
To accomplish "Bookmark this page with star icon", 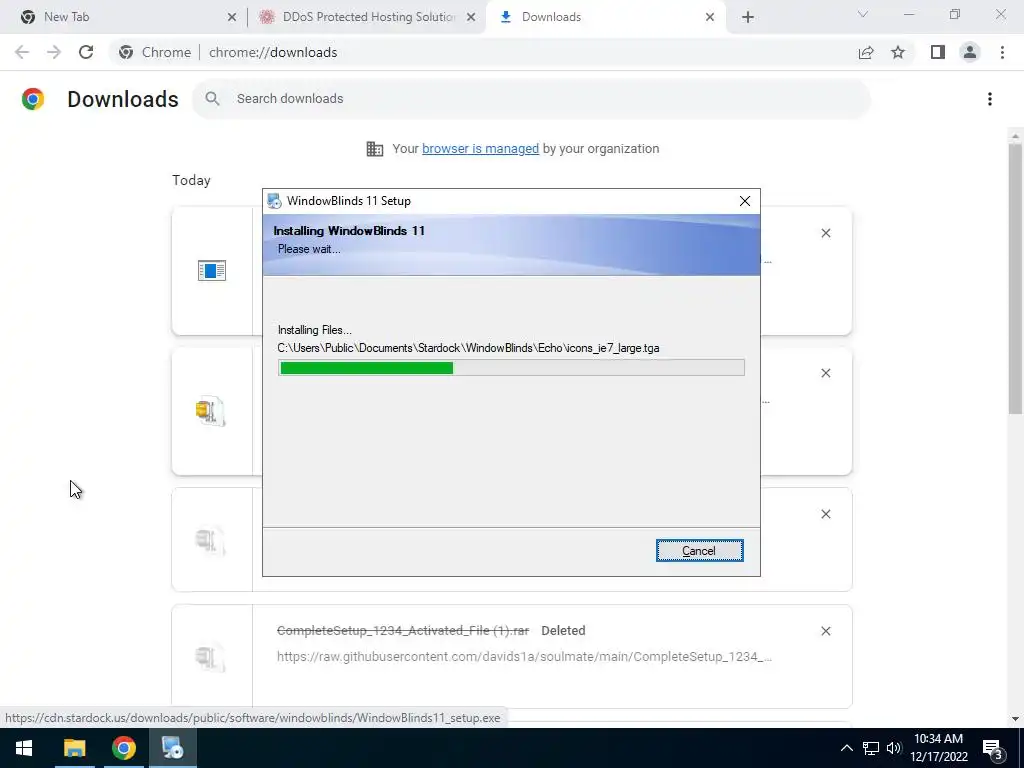I will (899, 52).
